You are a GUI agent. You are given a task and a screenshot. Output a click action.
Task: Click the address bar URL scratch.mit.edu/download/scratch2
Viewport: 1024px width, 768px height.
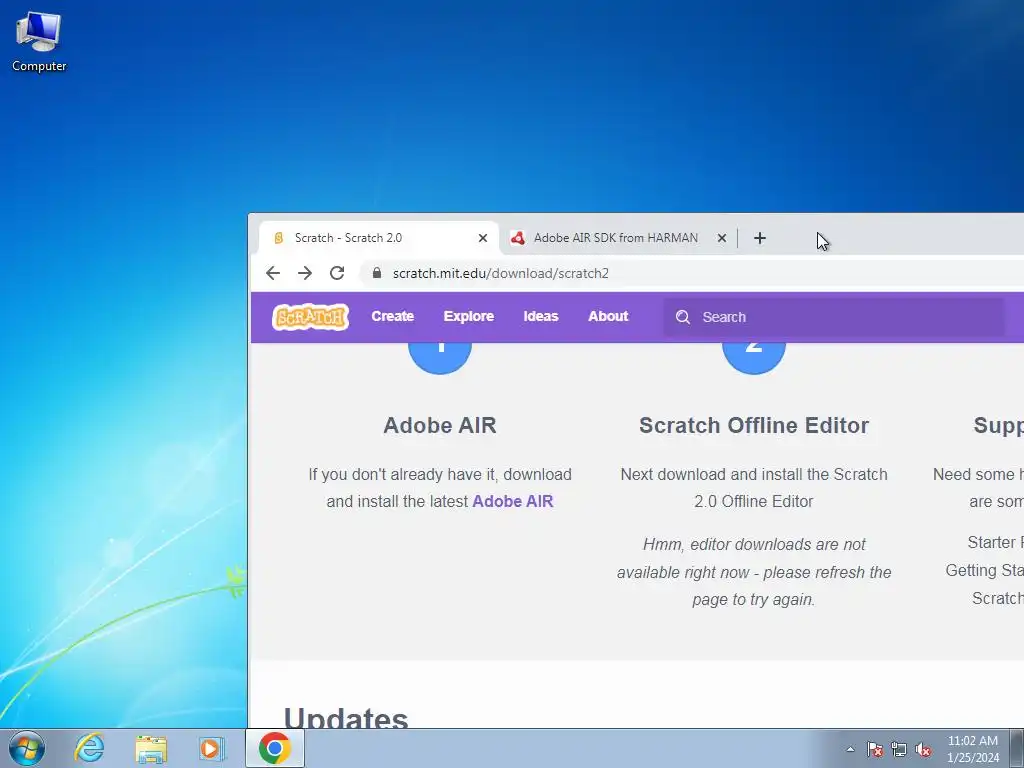[x=500, y=274]
